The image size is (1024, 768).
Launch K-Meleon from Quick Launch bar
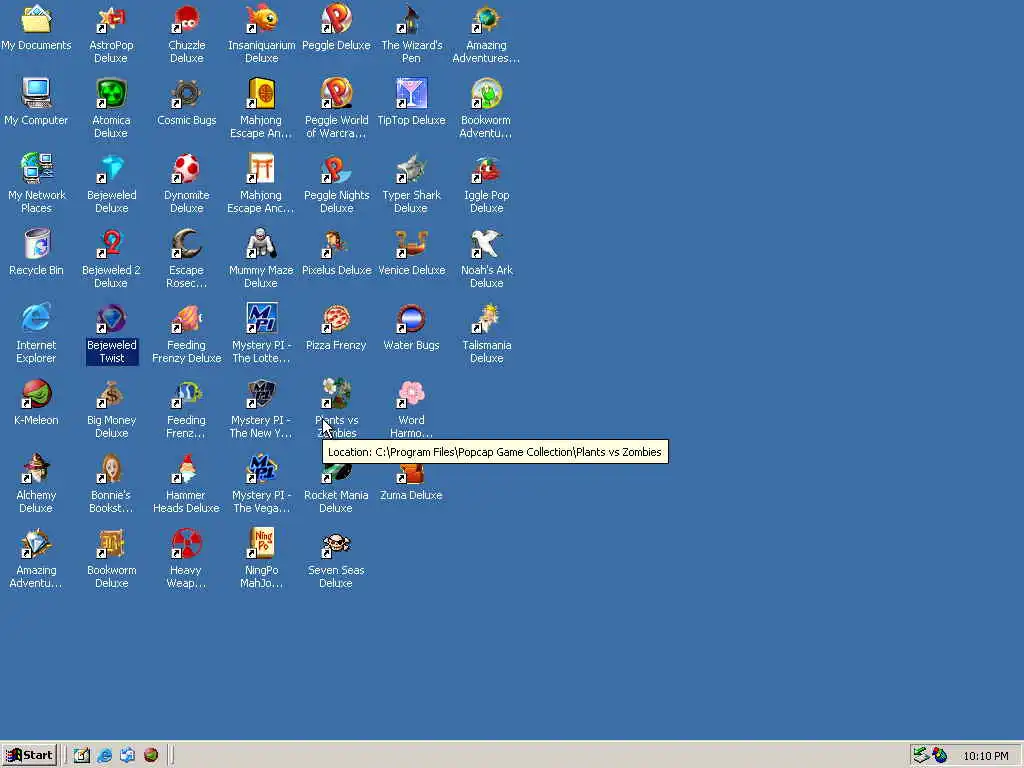tap(151, 755)
